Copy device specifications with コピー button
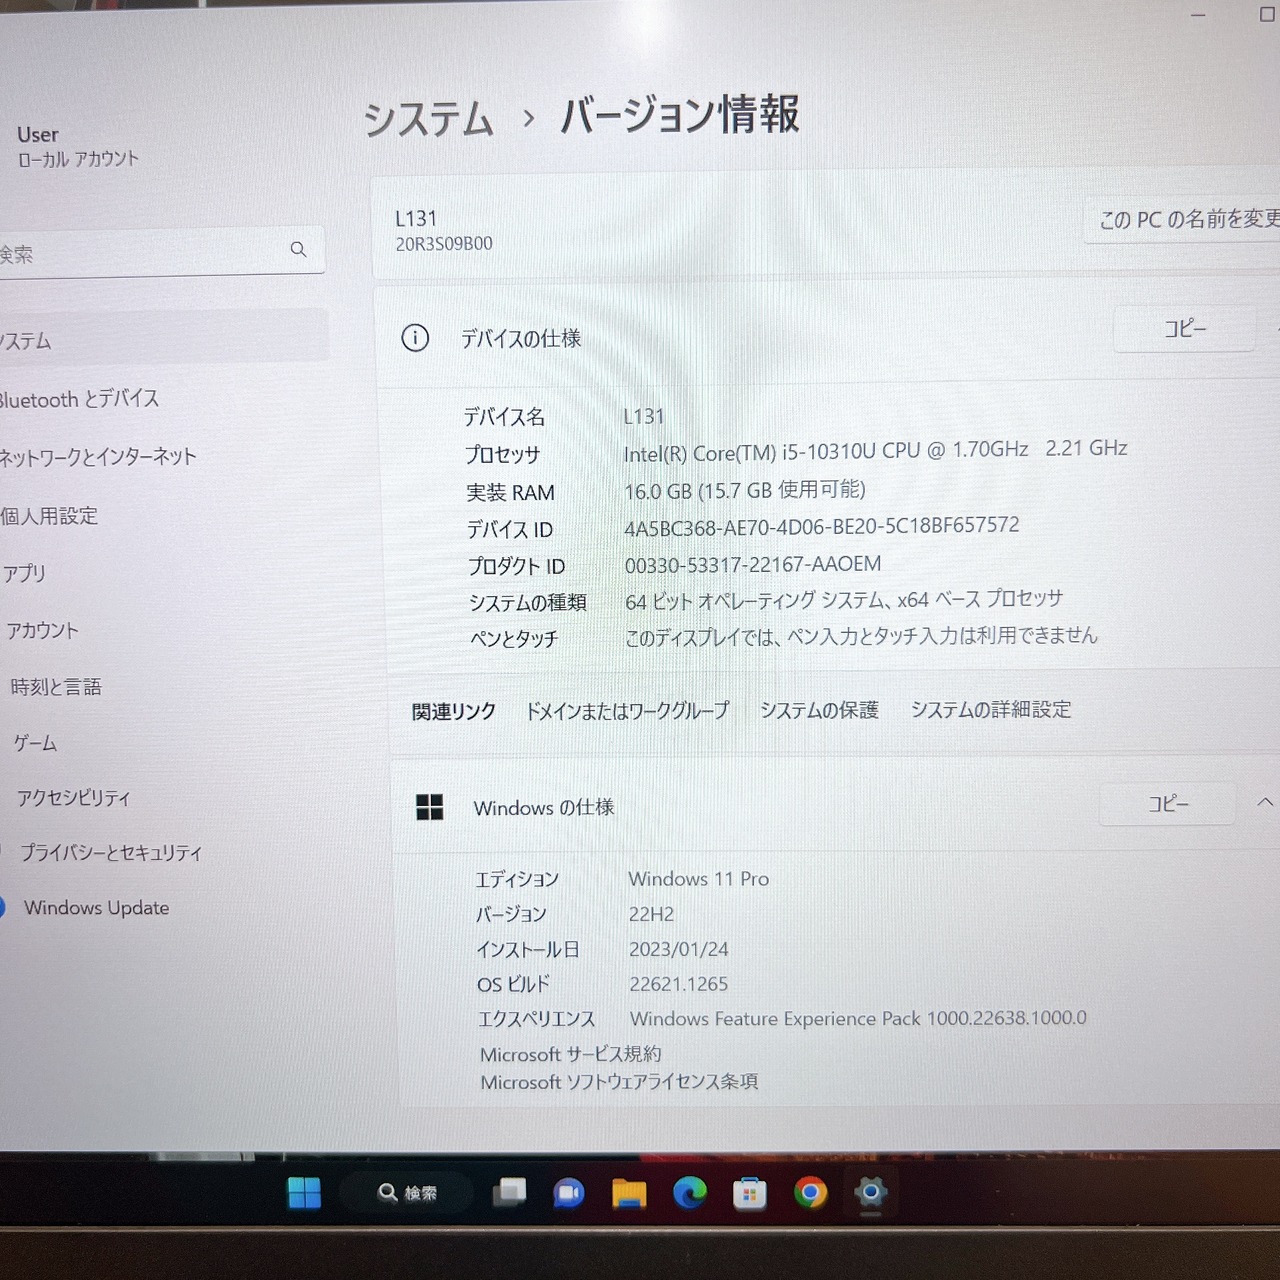 pos(1185,329)
